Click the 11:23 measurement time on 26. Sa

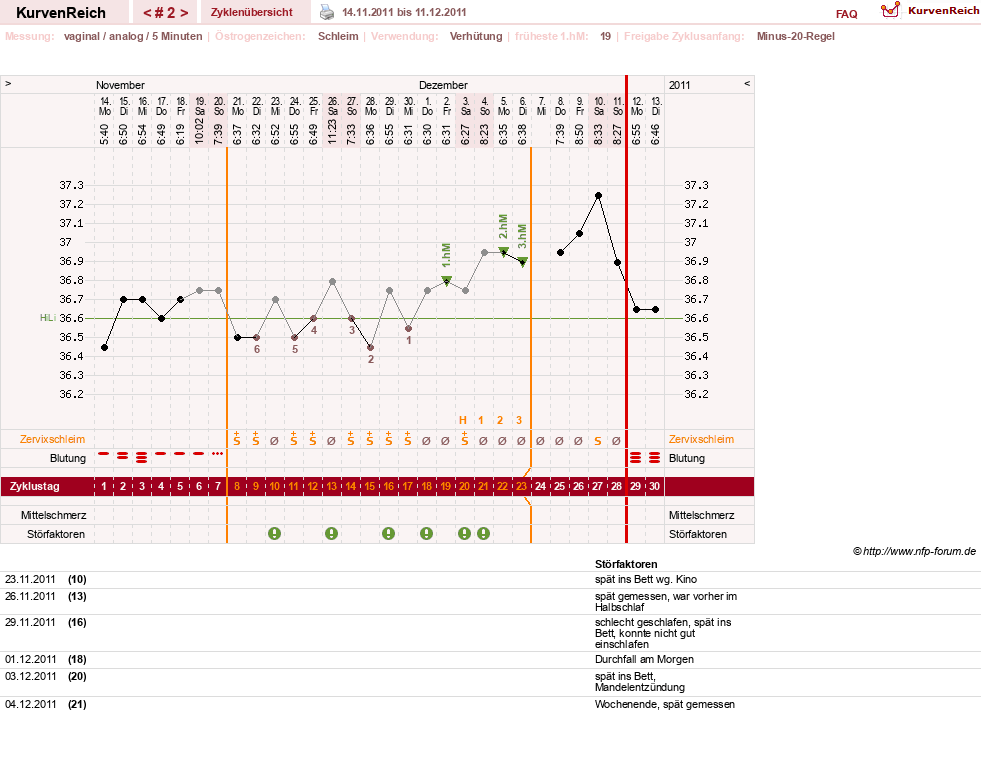pos(332,131)
